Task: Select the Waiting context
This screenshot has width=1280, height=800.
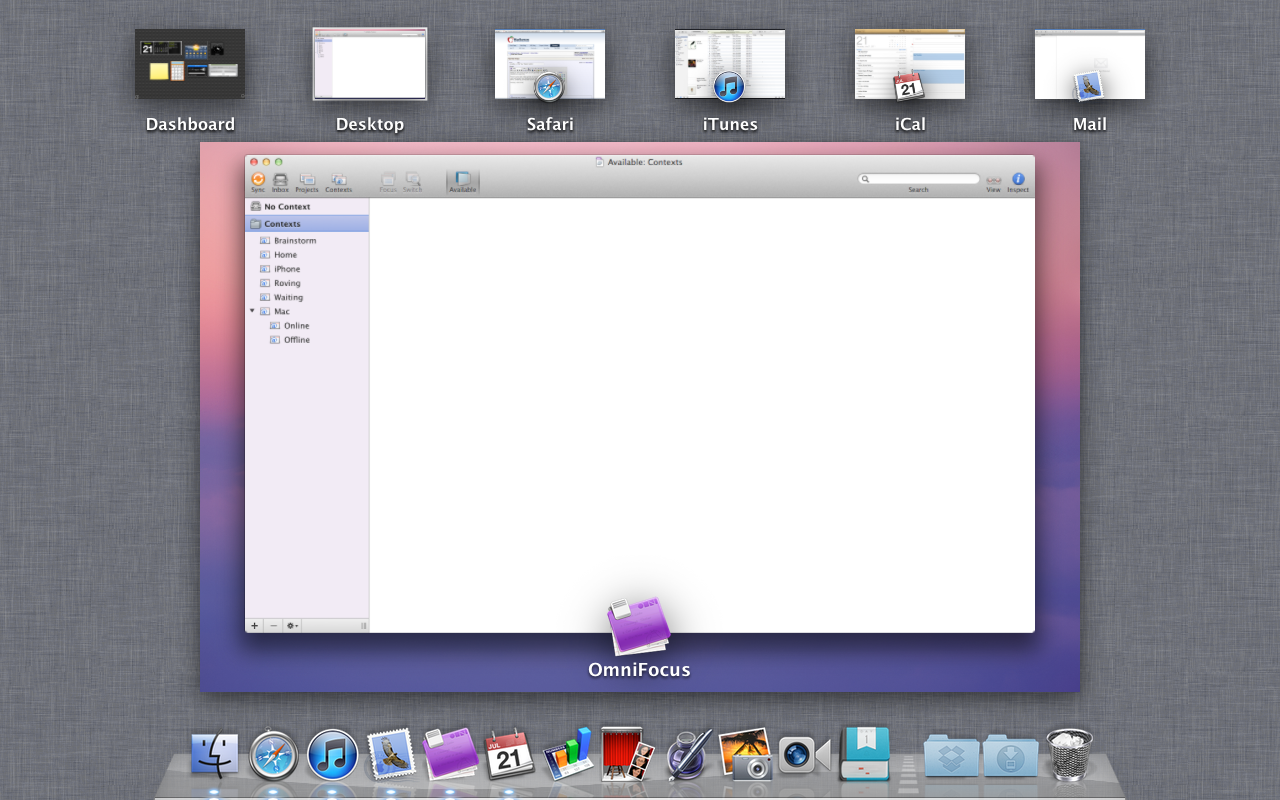Action: point(307,297)
